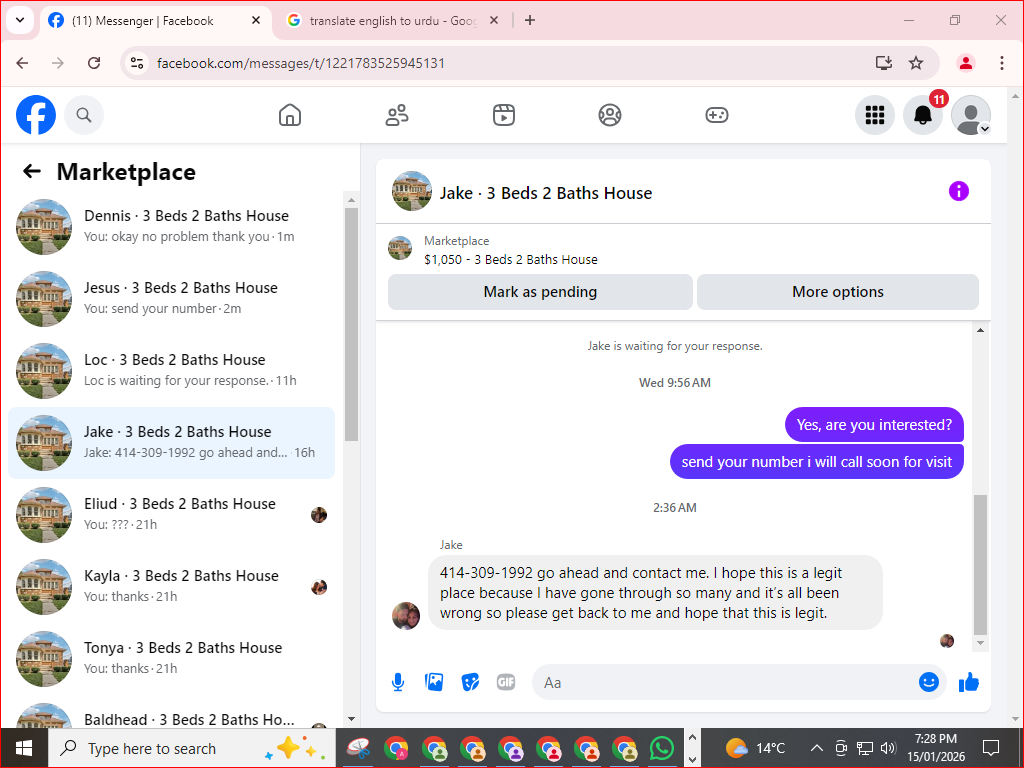Open conversation information purple icon
The image size is (1024, 768).
tap(958, 191)
